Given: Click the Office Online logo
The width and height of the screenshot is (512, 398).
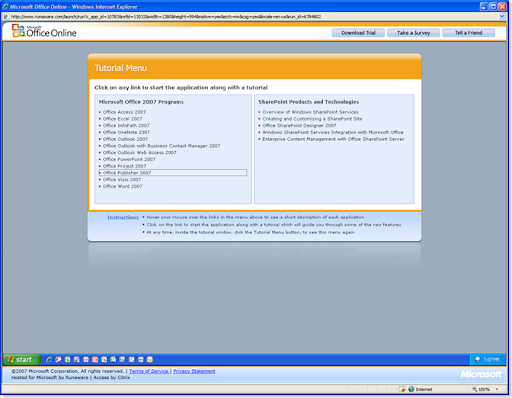Looking at the screenshot, I should [44, 31].
